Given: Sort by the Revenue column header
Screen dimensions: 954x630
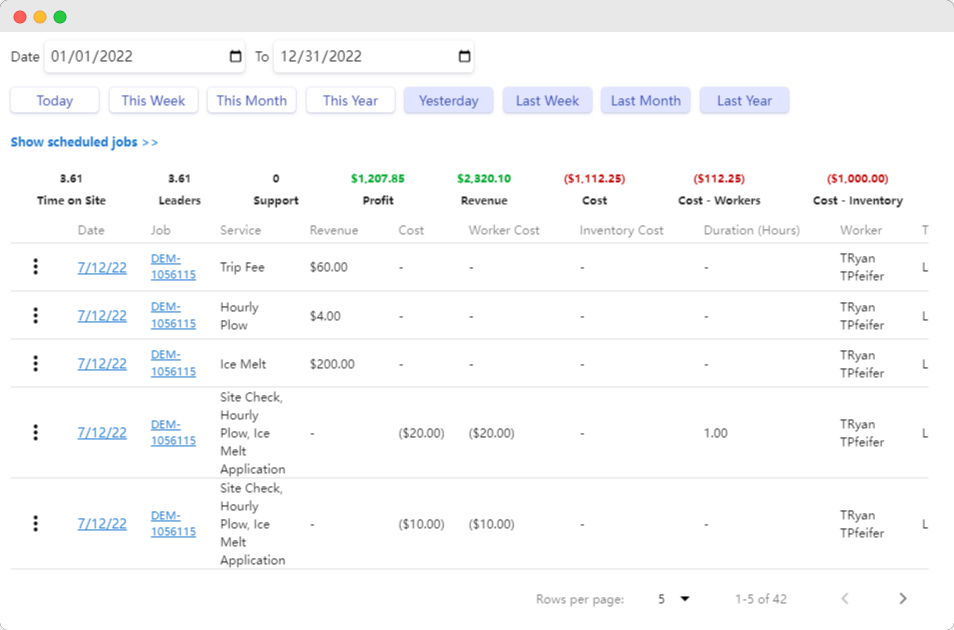Looking at the screenshot, I should pyautogui.click(x=333, y=230).
